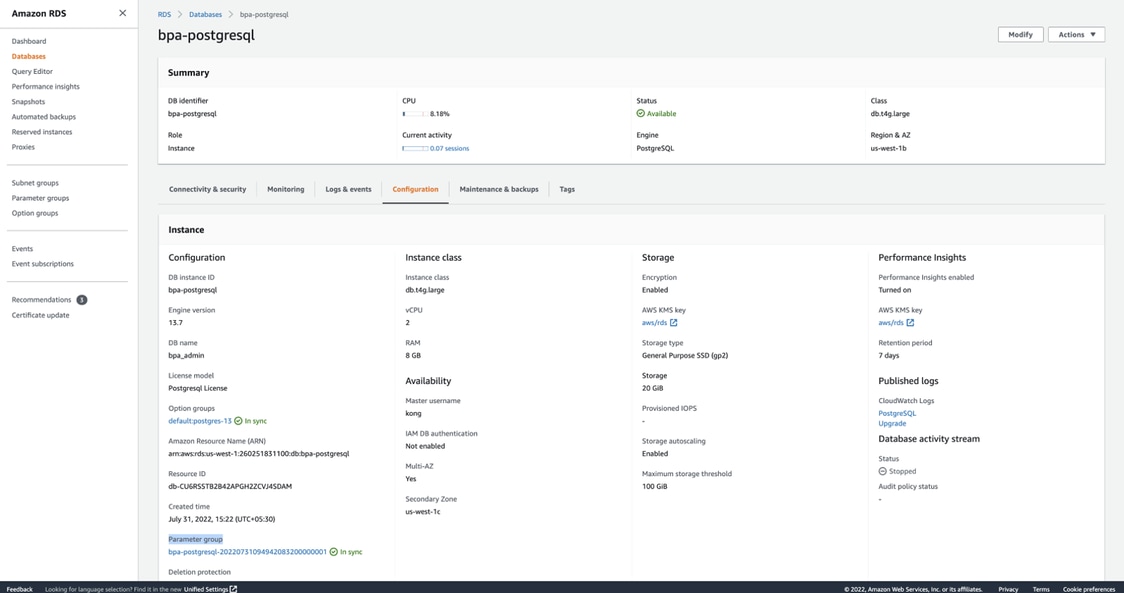Open Dashboard in the sidebar
This screenshot has height=593, width=1124.
(x=29, y=41)
